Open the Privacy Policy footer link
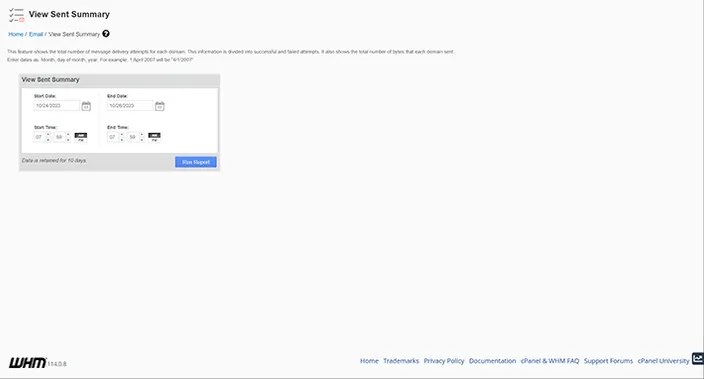The width and height of the screenshot is (704, 379). (x=444, y=361)
